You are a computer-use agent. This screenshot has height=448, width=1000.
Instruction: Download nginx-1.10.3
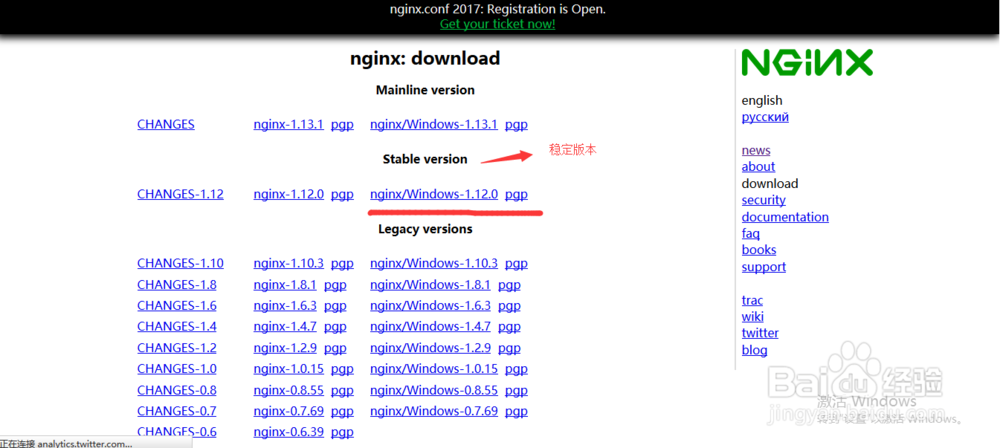click(288, 263)
